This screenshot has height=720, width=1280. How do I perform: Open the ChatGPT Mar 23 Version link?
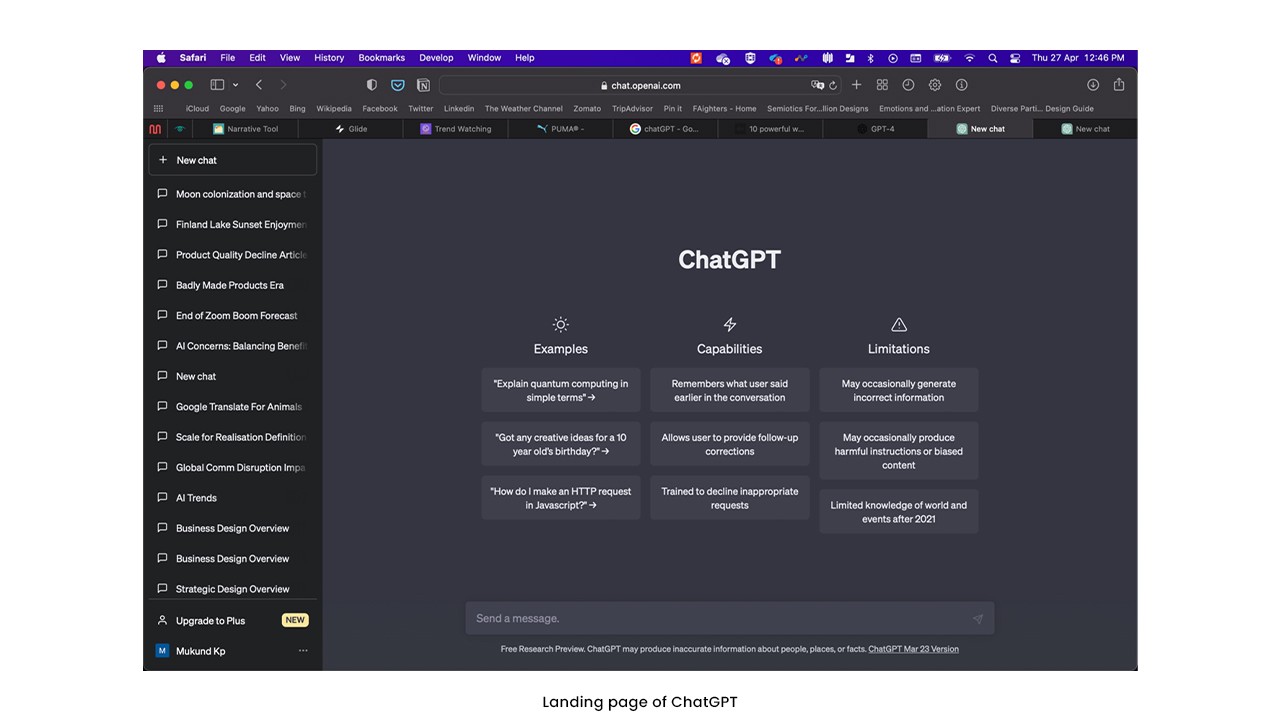pyautogui.click(x=913, y=649)
